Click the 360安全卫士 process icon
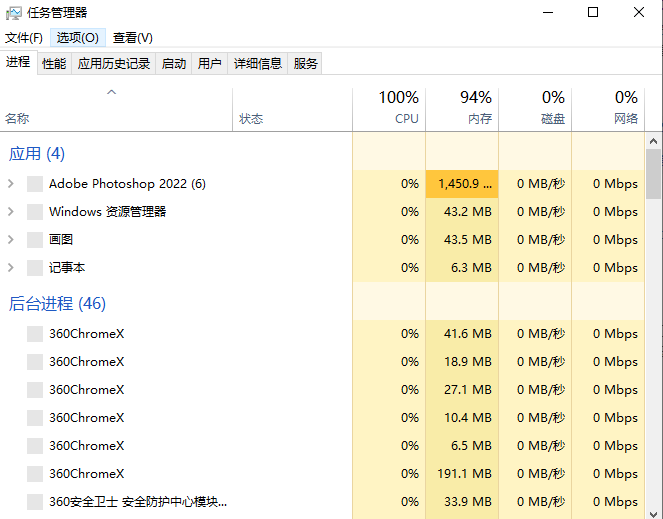 click(35, 502)
